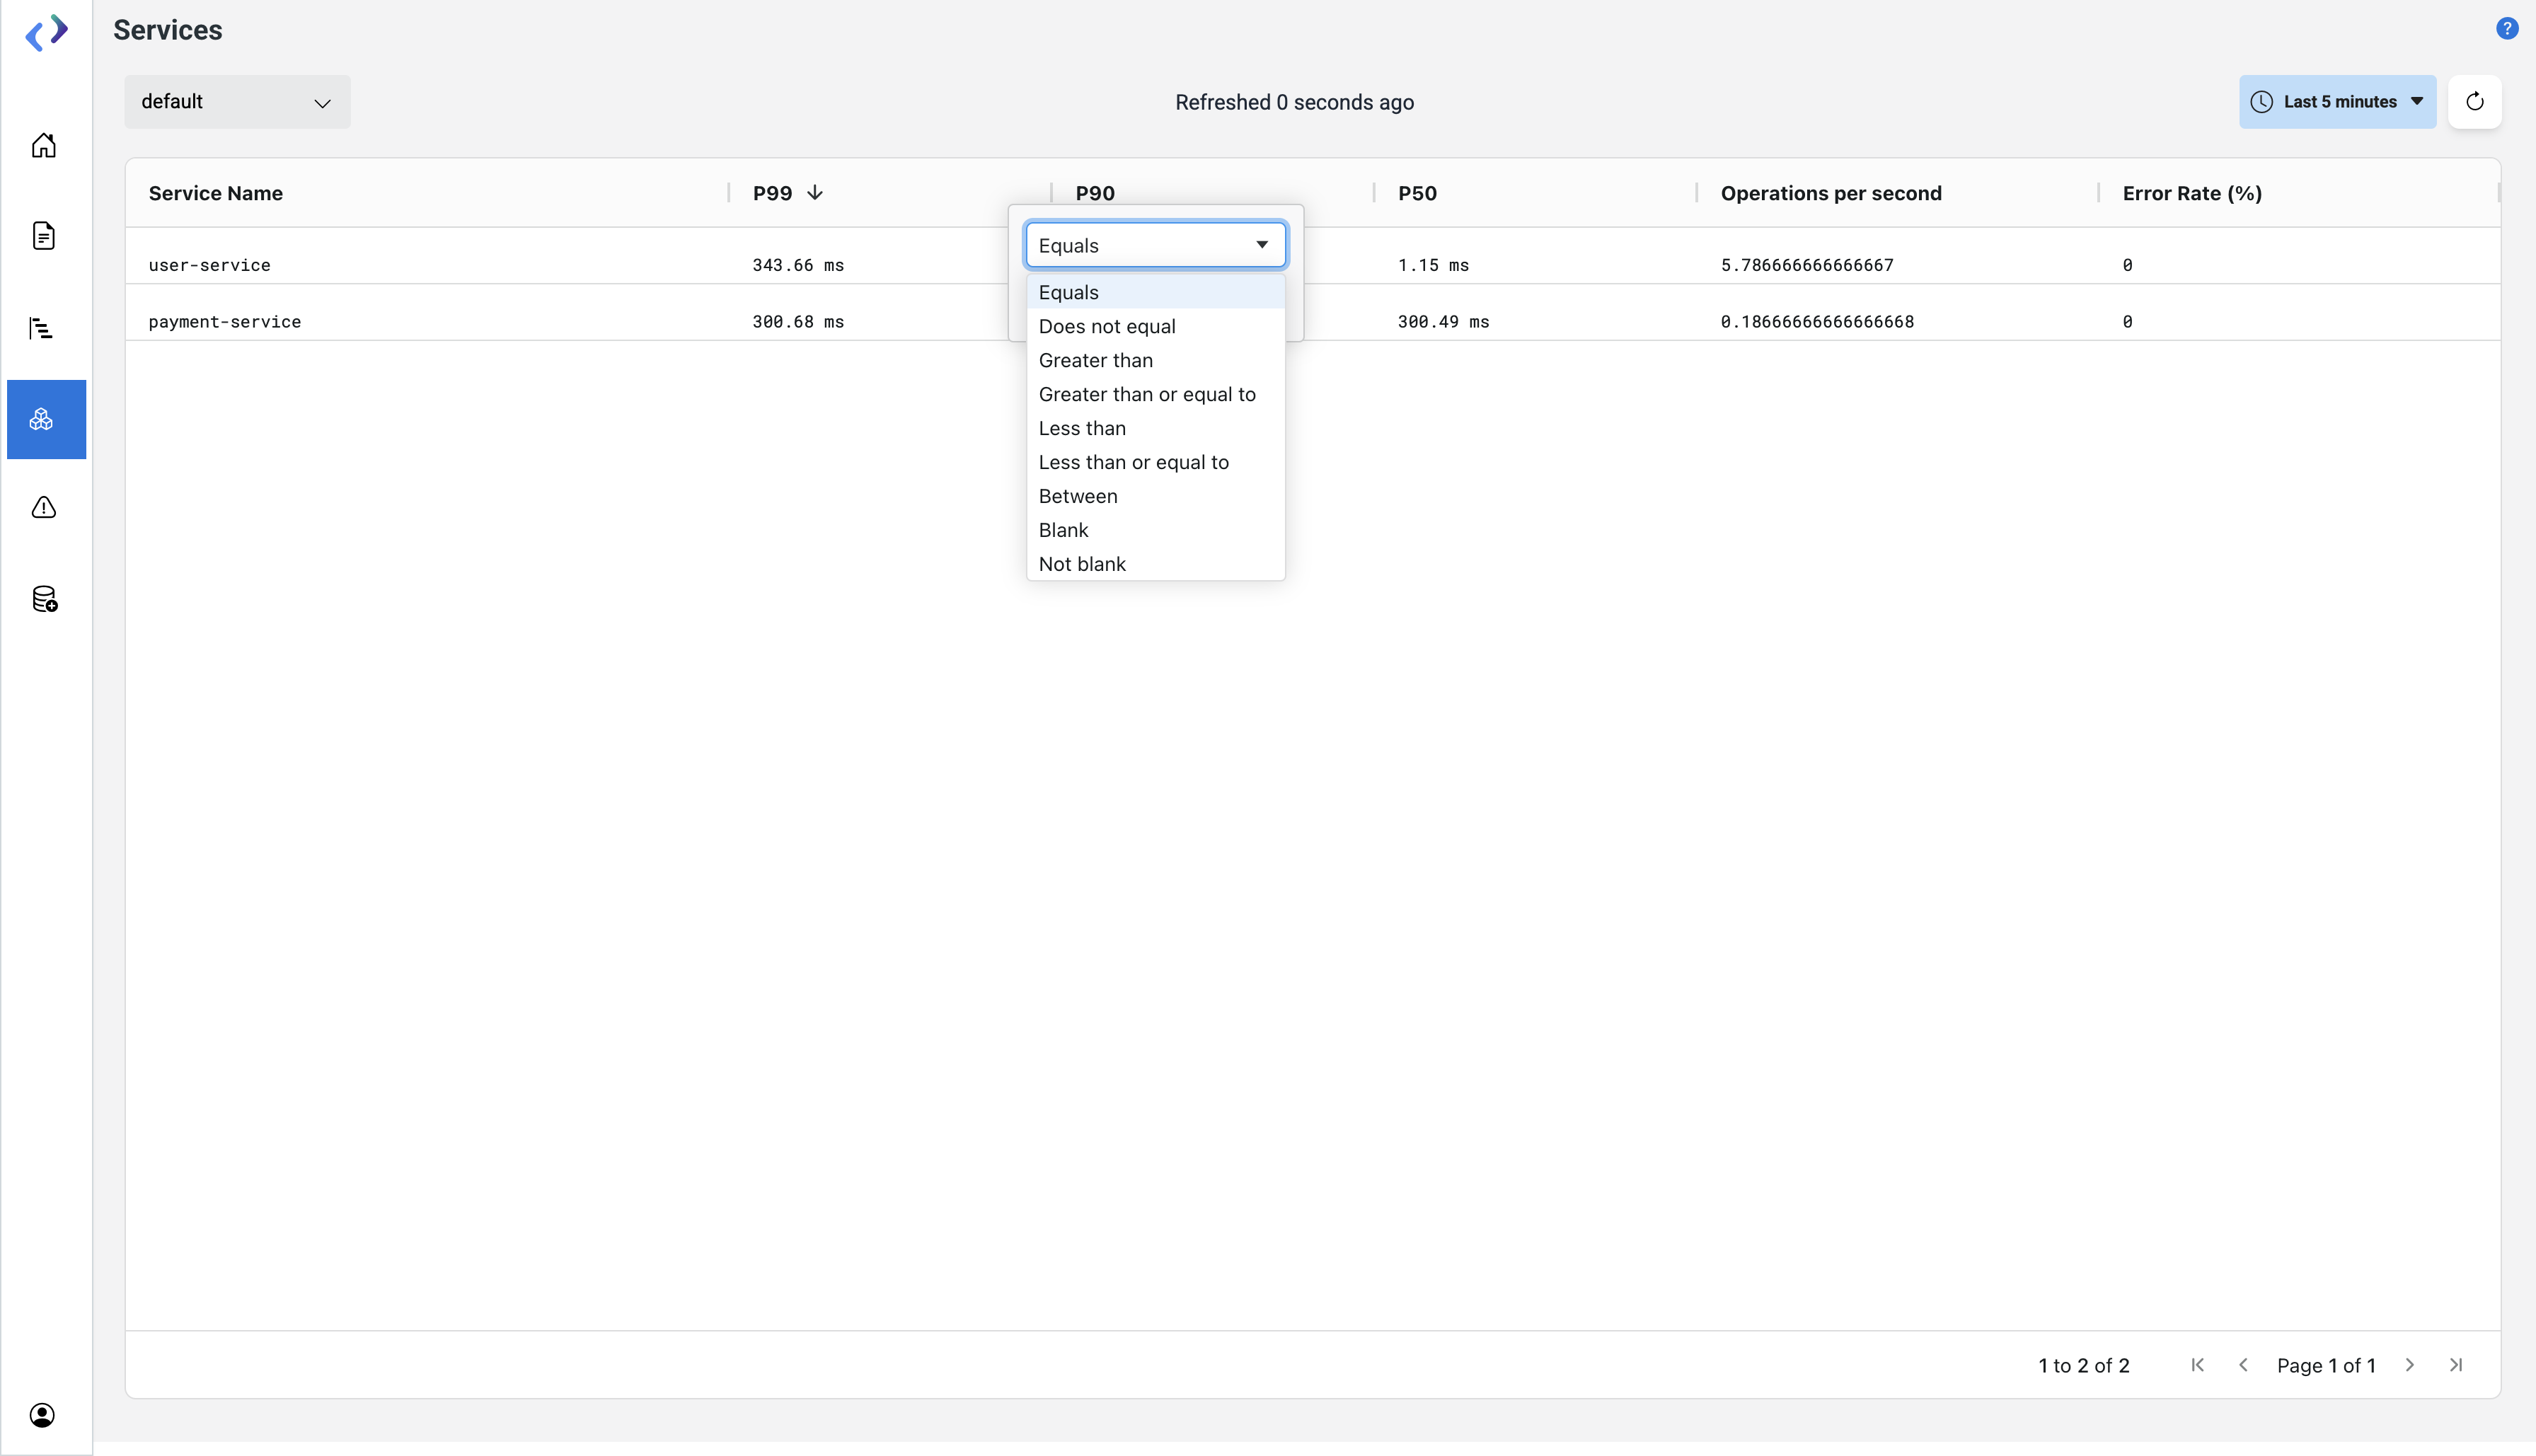2536x1456 pixels.
Task: Select the Between filter option
Action: [x=1077, y=496]
